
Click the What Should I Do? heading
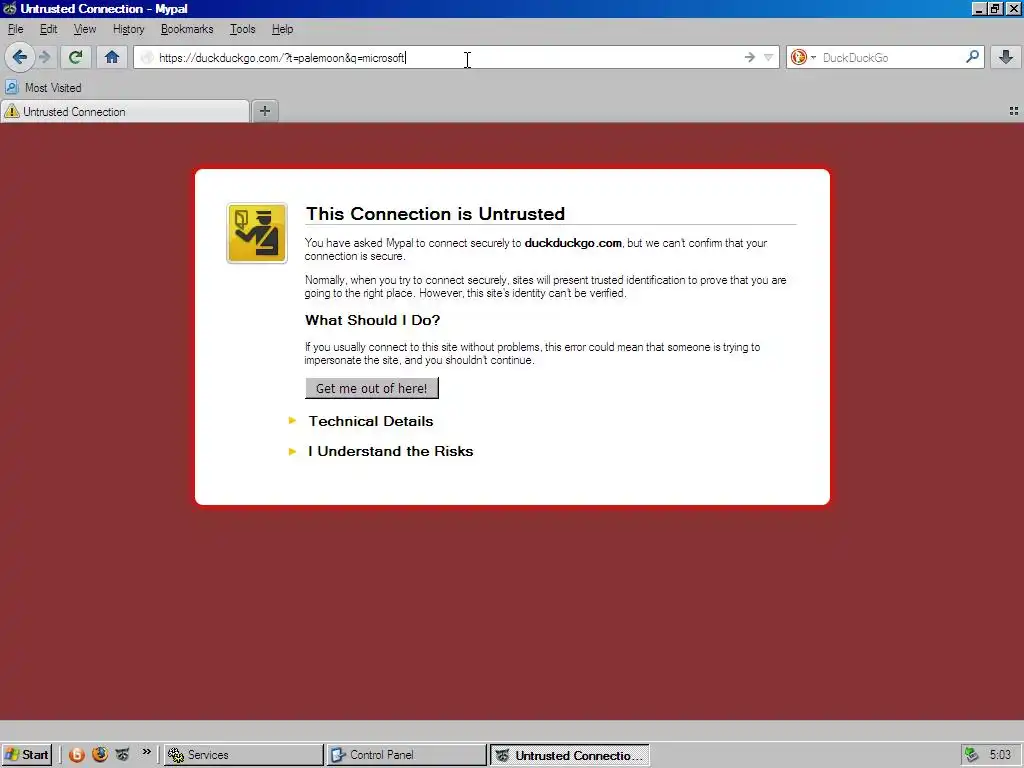pyautogui.click(x=372, y=320)
